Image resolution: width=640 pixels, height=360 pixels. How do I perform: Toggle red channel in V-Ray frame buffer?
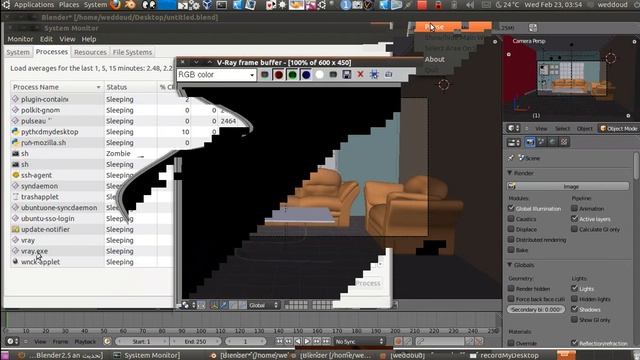click(x=278, y=75)
